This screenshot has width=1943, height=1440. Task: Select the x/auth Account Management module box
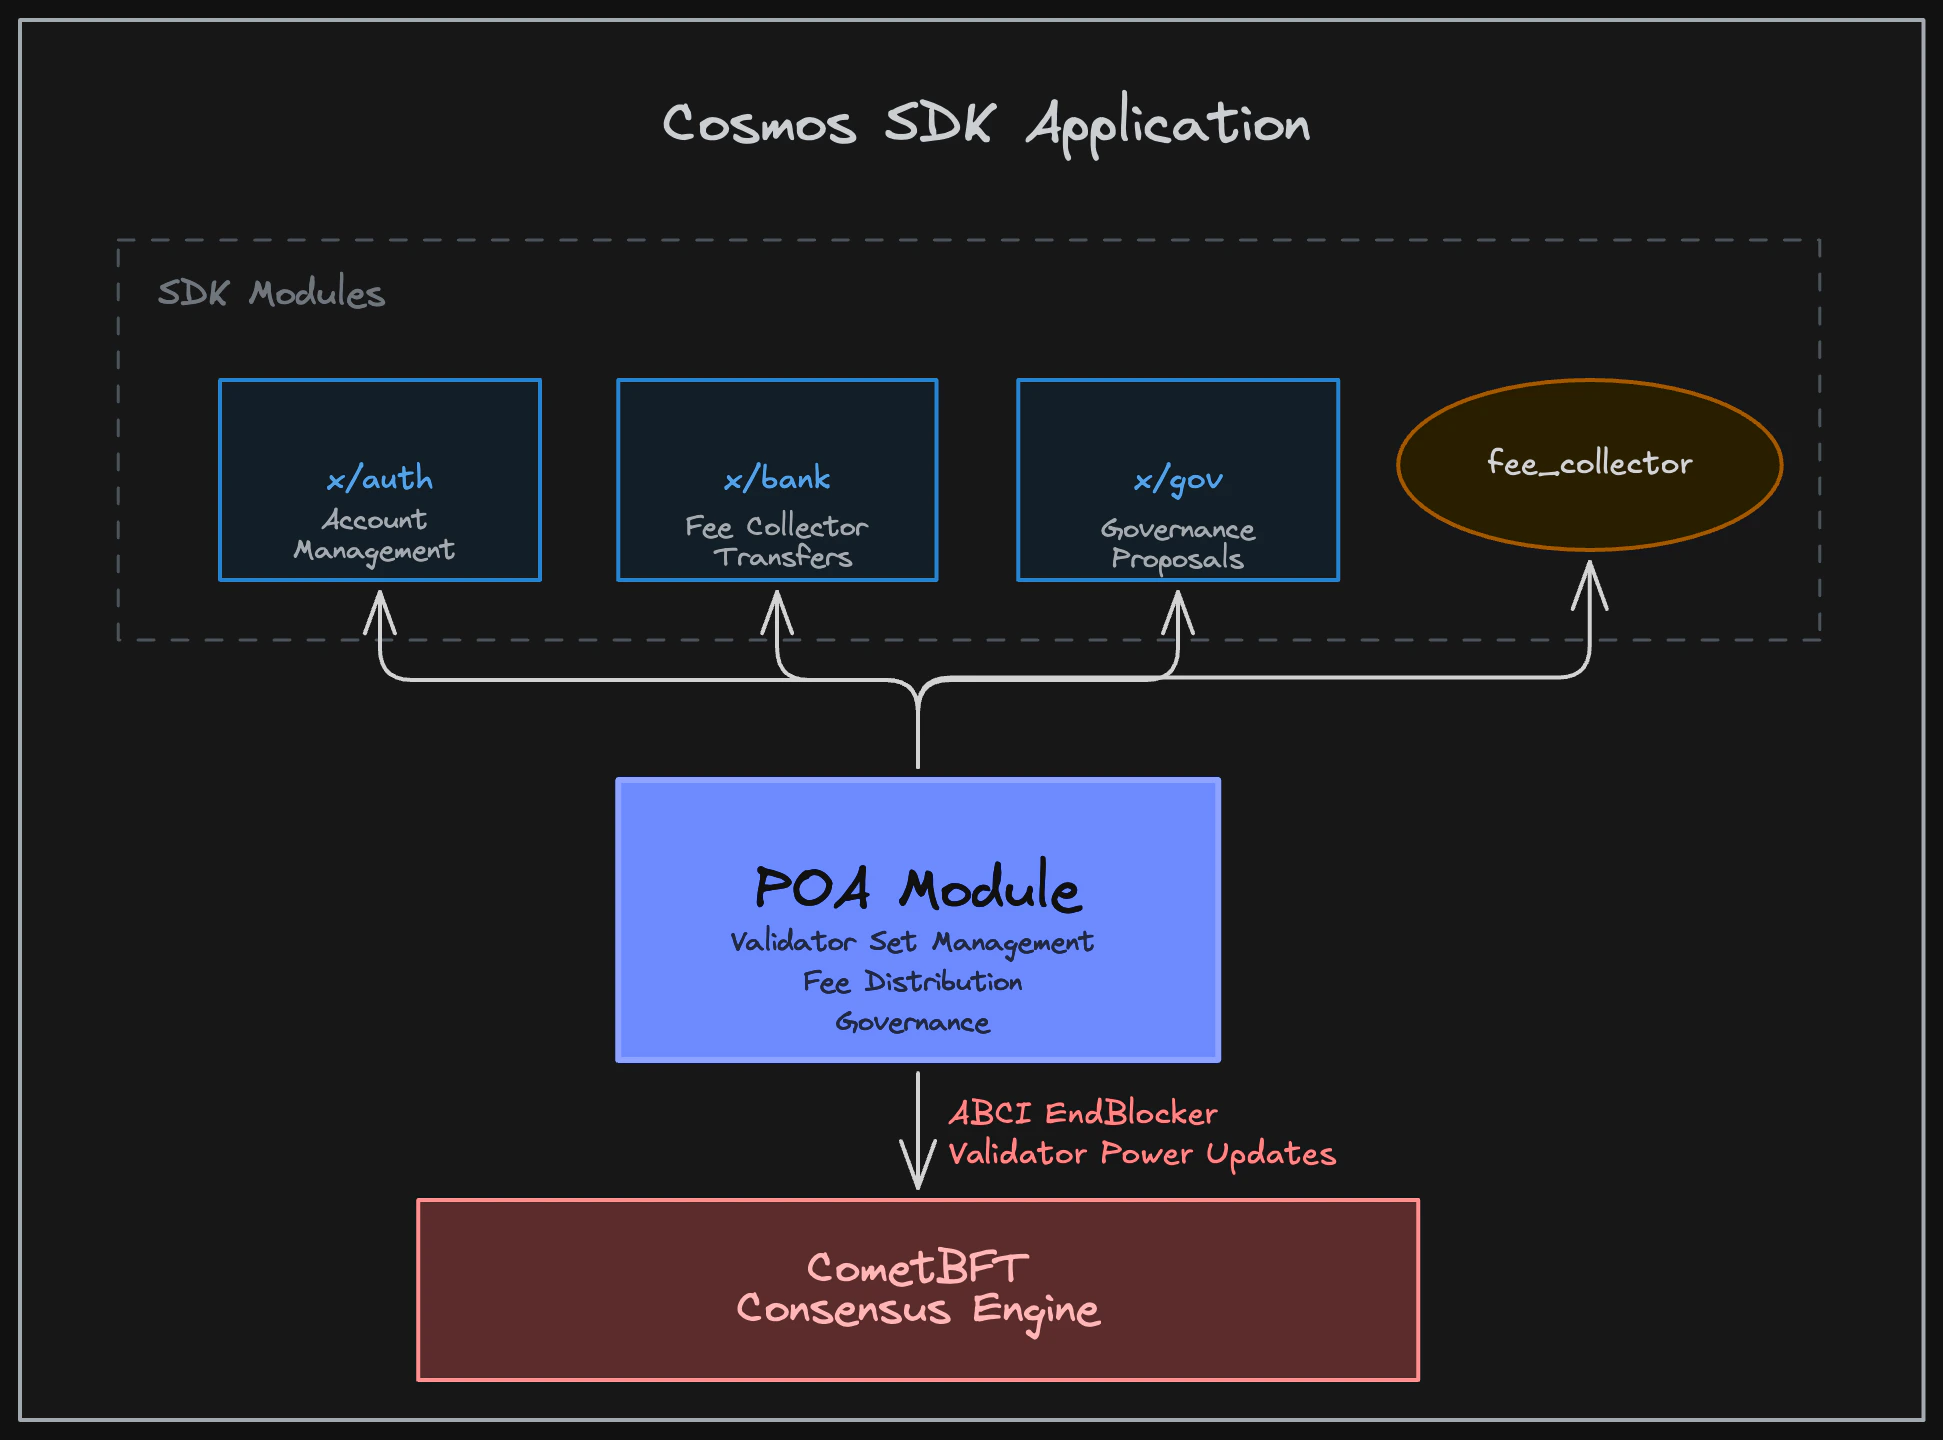[378, 480]
